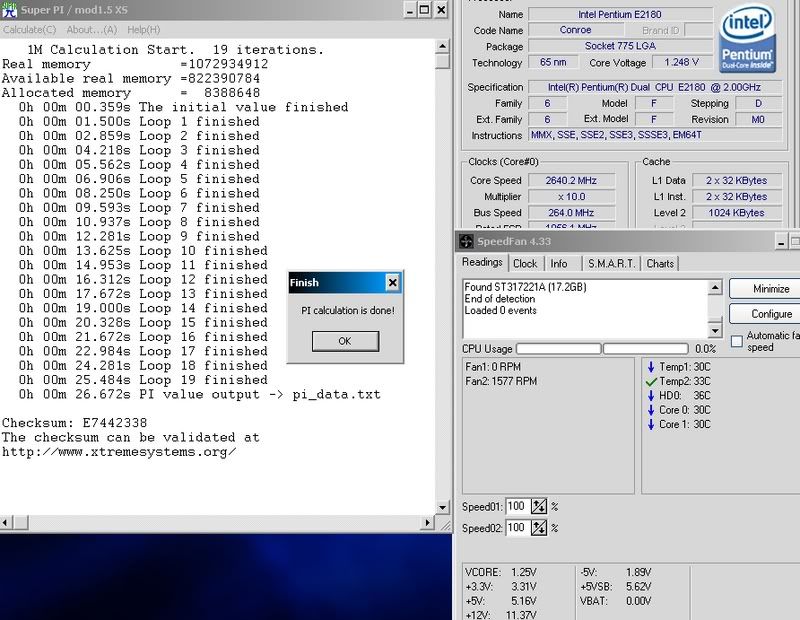
Task: Click the Core 1 blue down-arrow icon
Action: coord(651,424)
